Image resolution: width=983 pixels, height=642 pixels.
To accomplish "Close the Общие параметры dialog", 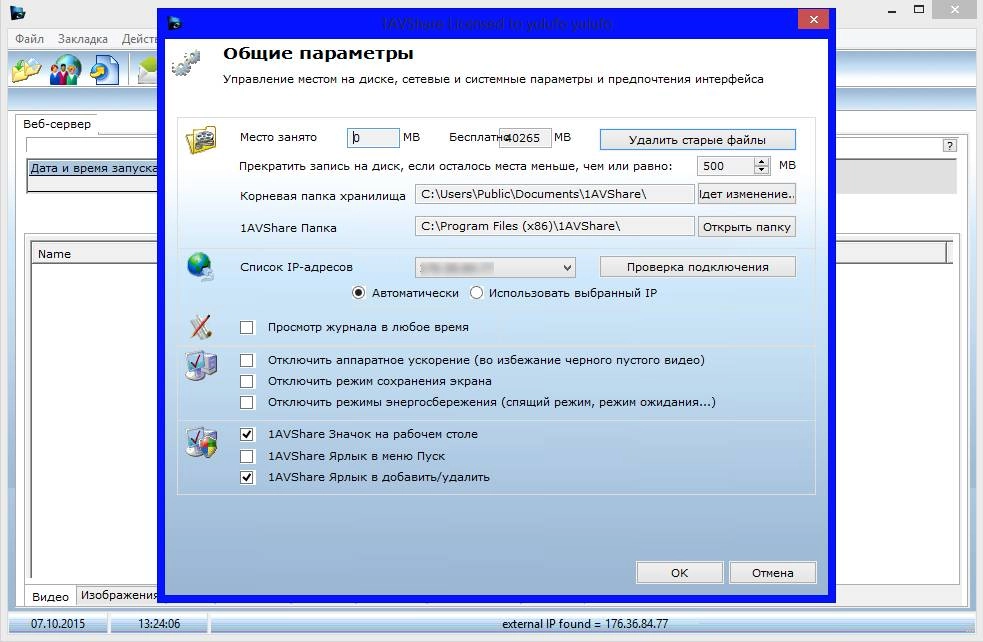I will click(813, 19).
